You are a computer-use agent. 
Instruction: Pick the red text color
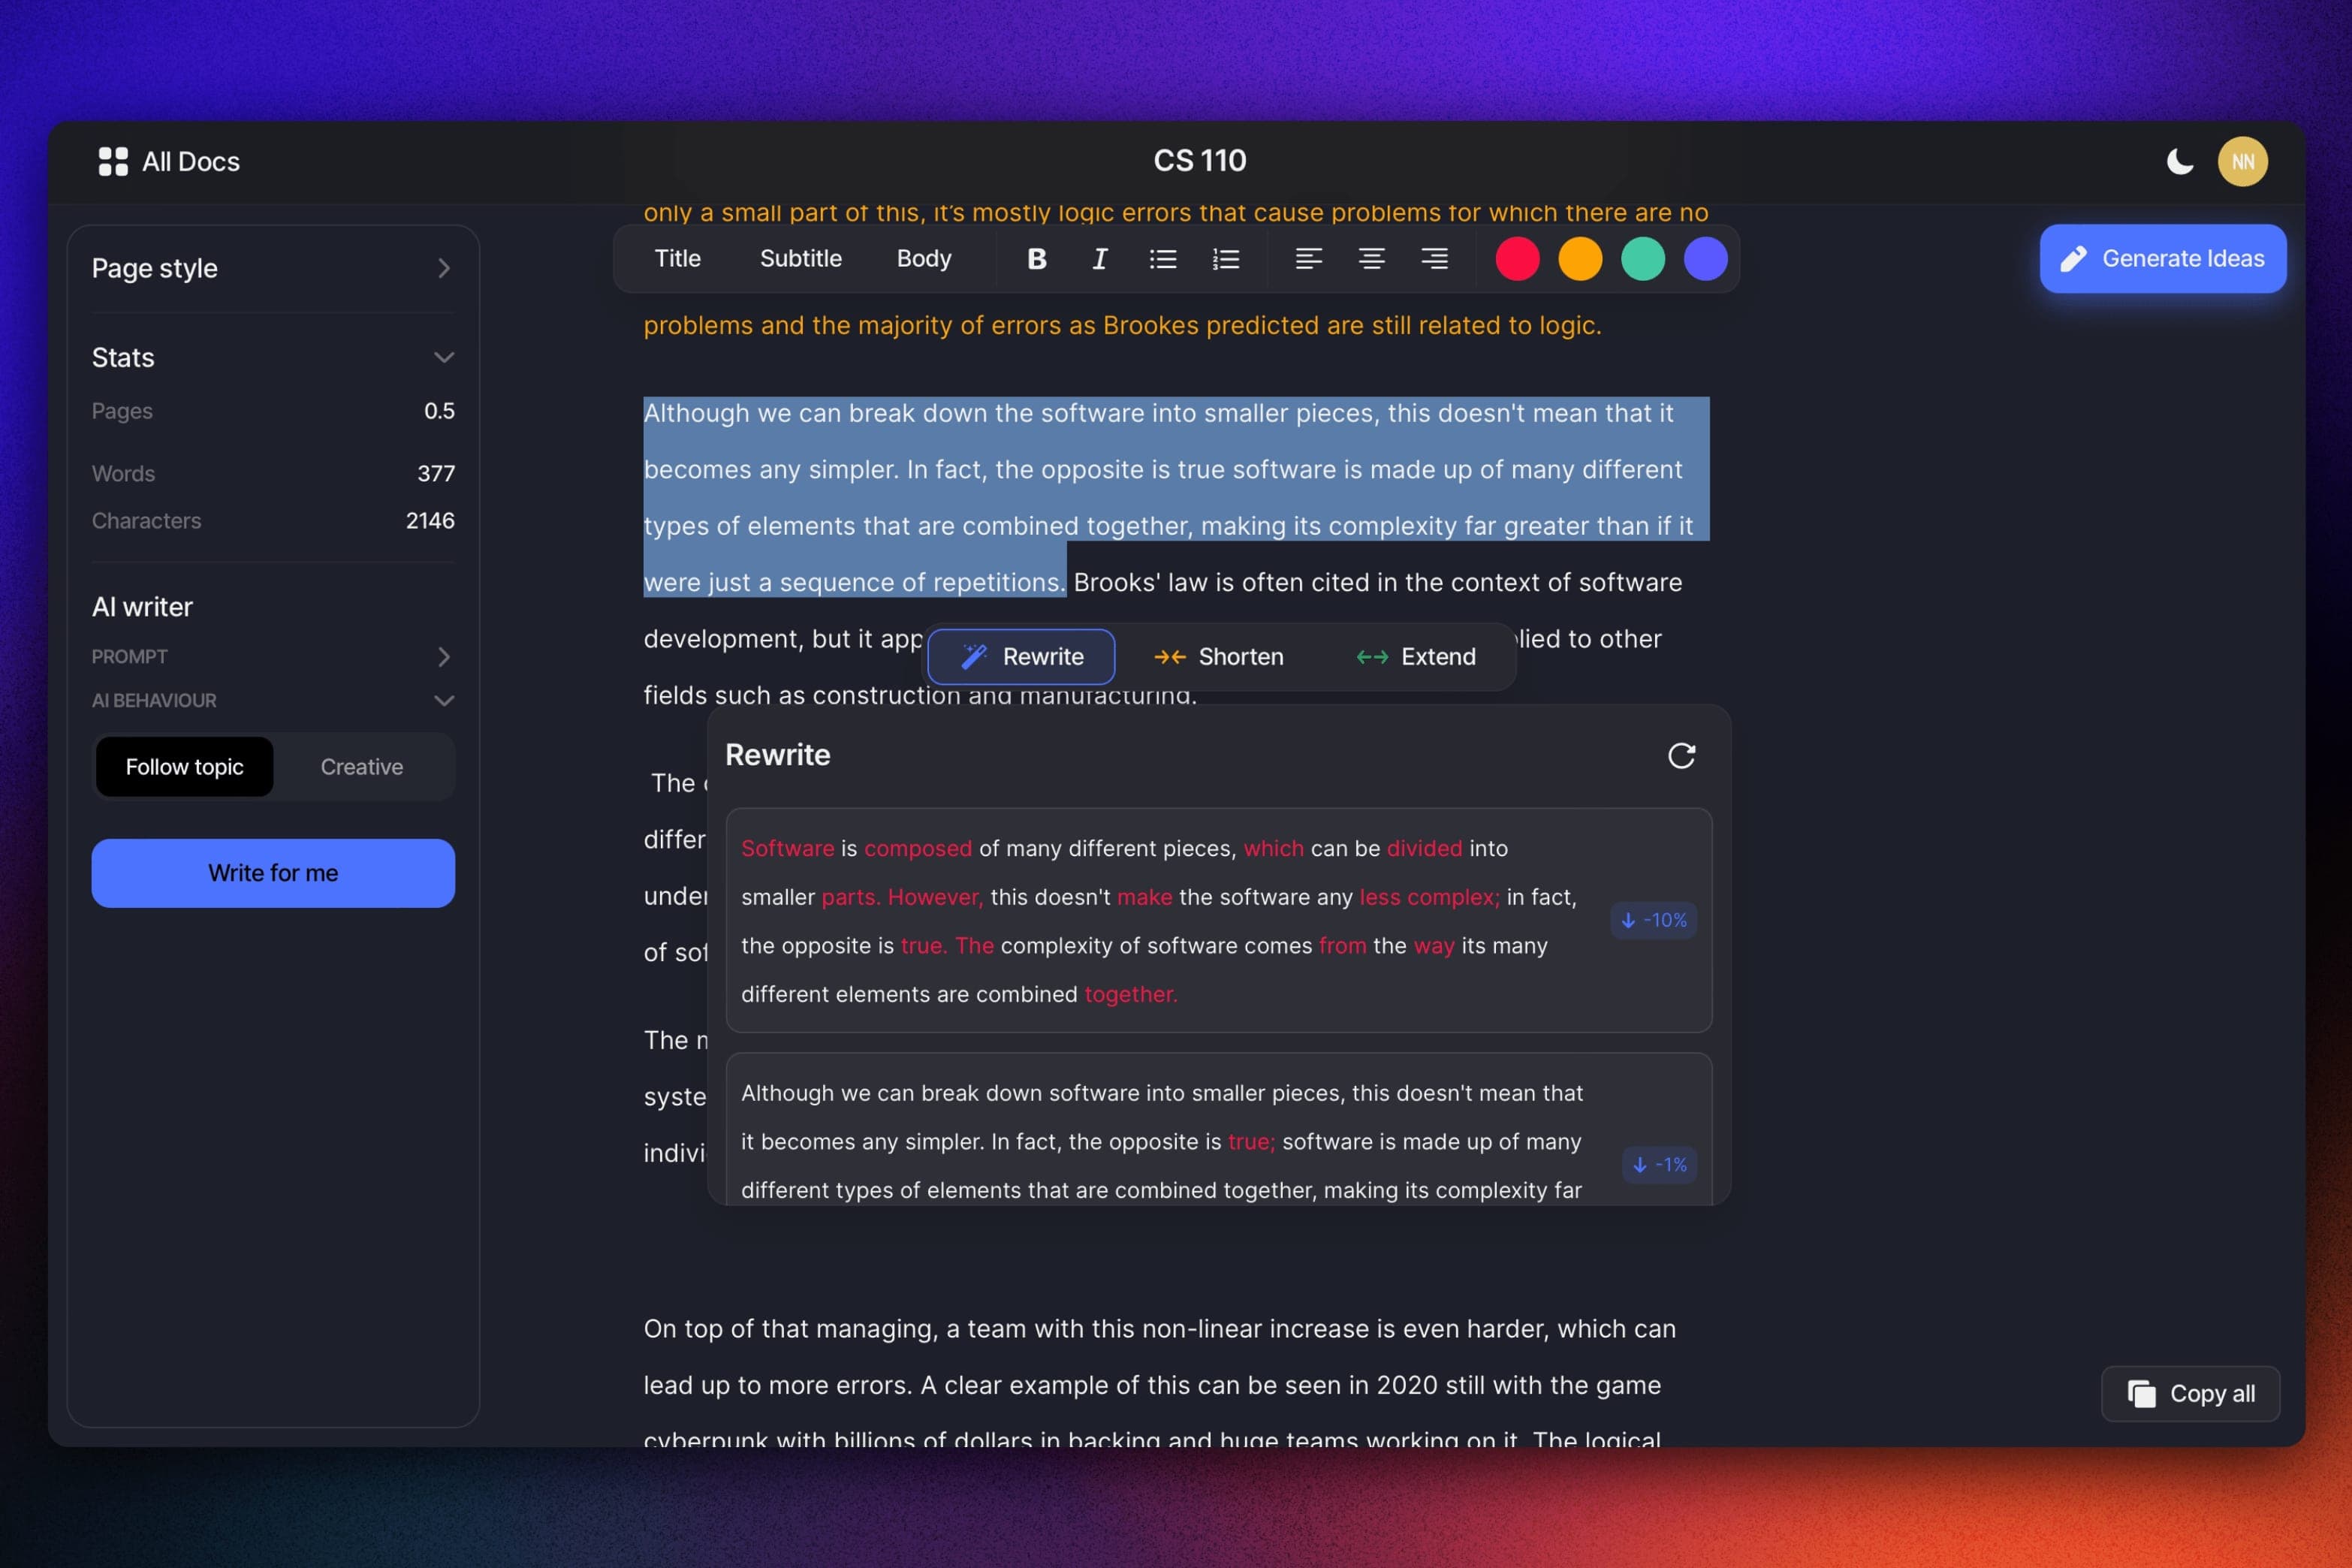[1517, 259]
